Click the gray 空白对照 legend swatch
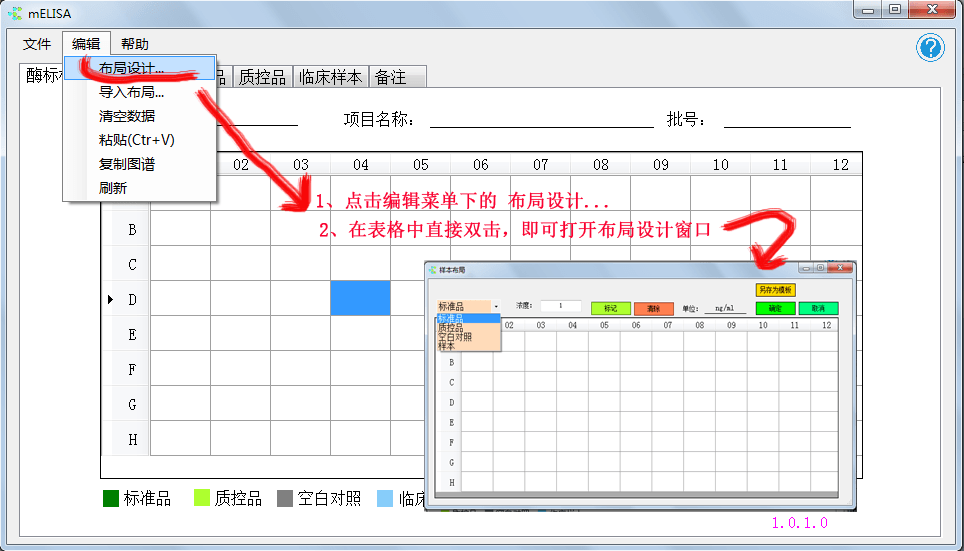The image size is (964, 551). [x=285, y=498]
